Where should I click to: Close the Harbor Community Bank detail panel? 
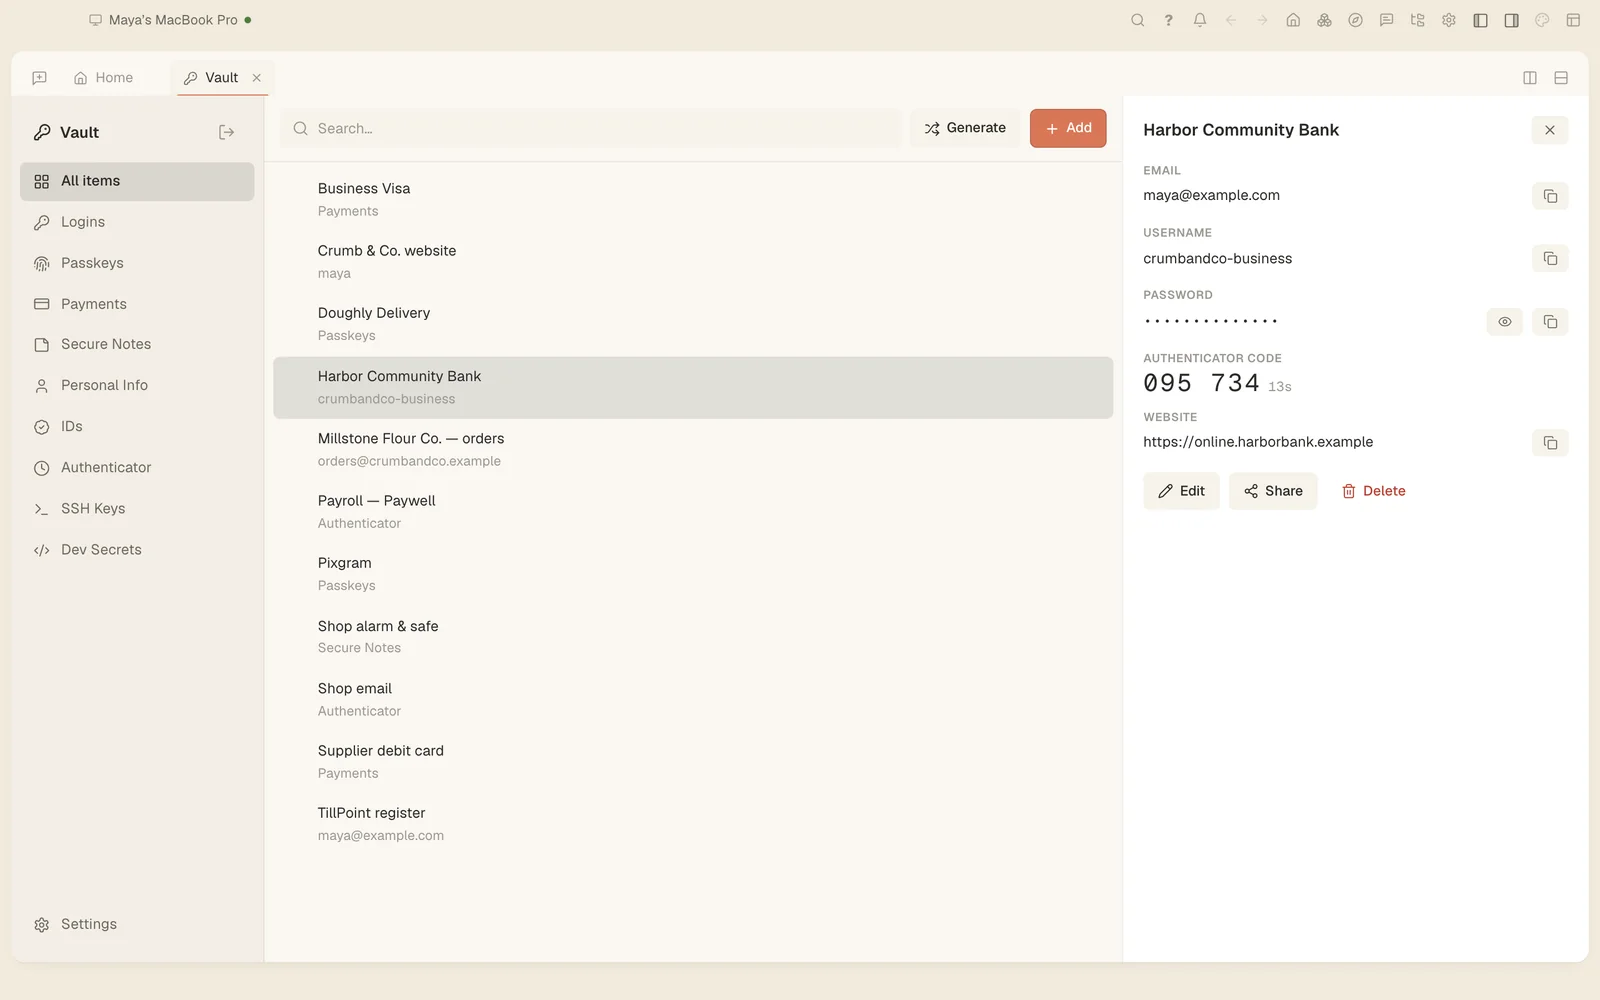1550,130
